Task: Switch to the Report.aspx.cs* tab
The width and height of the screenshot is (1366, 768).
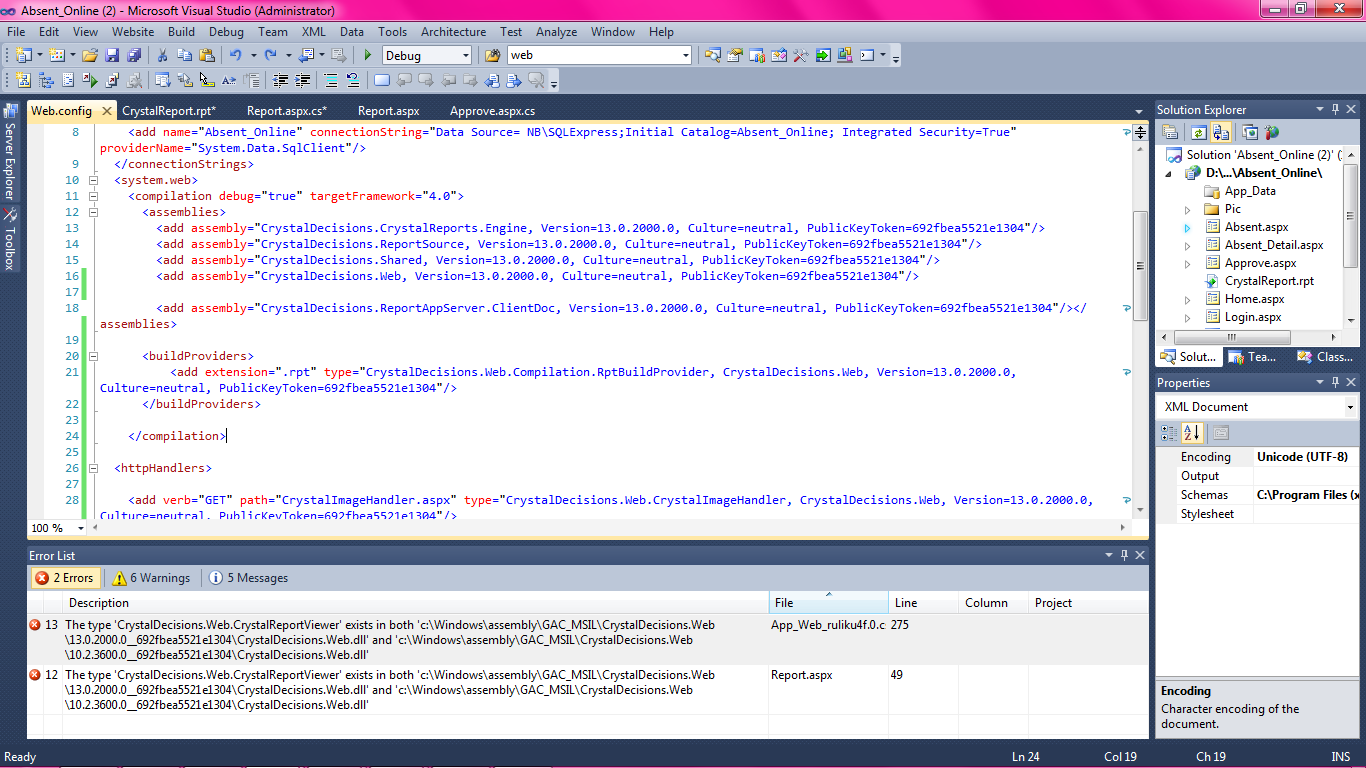Action: [x=287, y=111]
